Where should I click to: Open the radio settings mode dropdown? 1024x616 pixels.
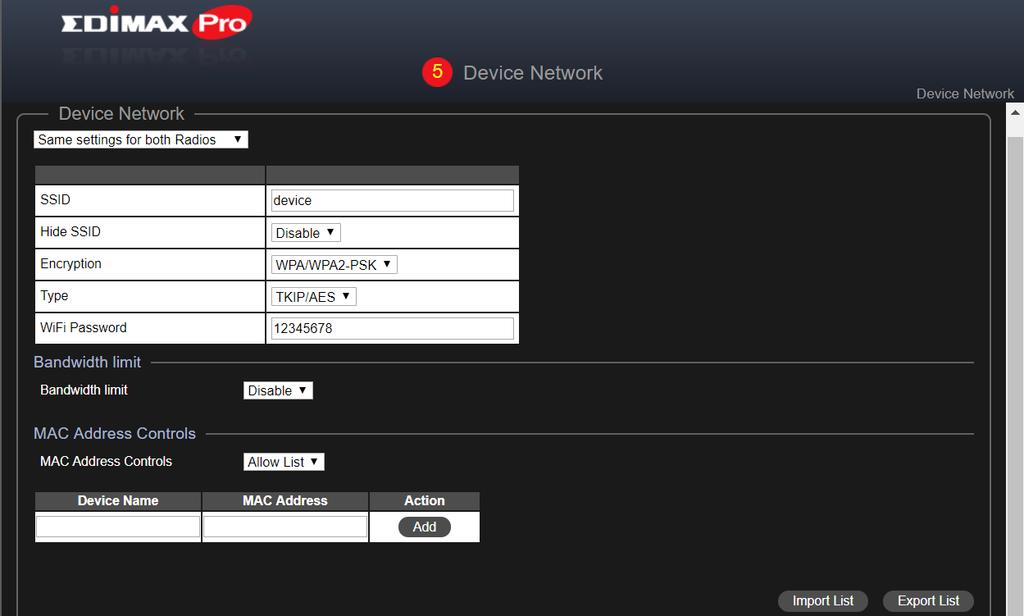(140, 140)
